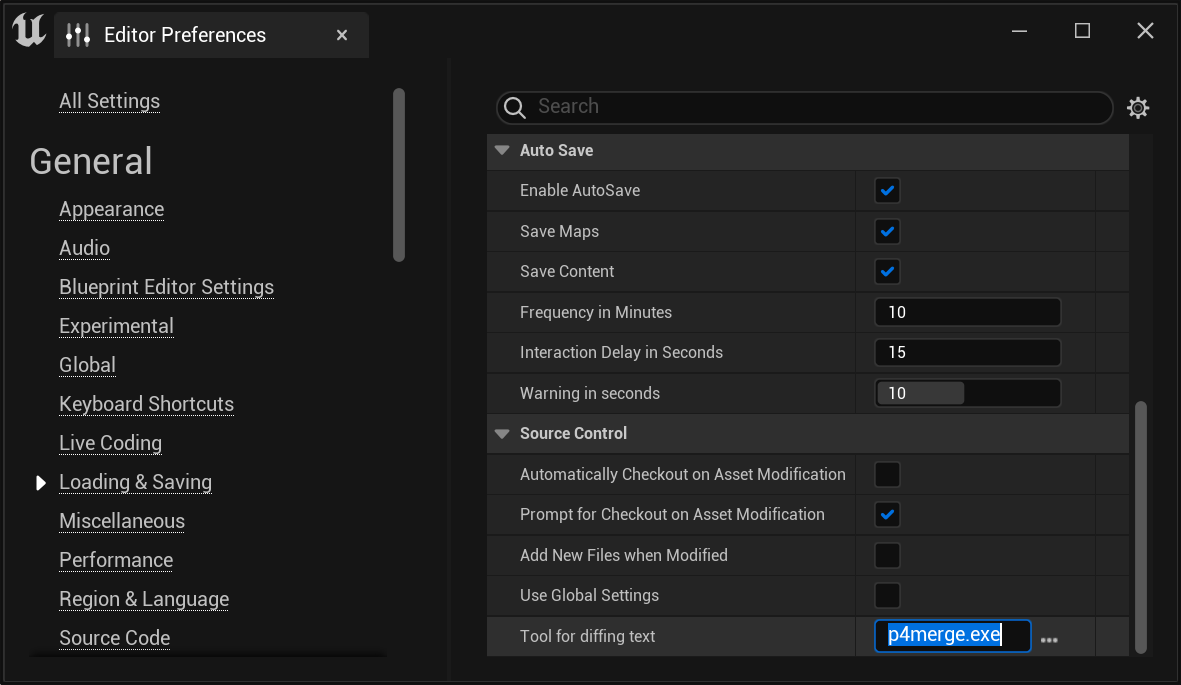Click the Frequency in Minutes input field
1181x685 pixels.
(x=967, y=311)
